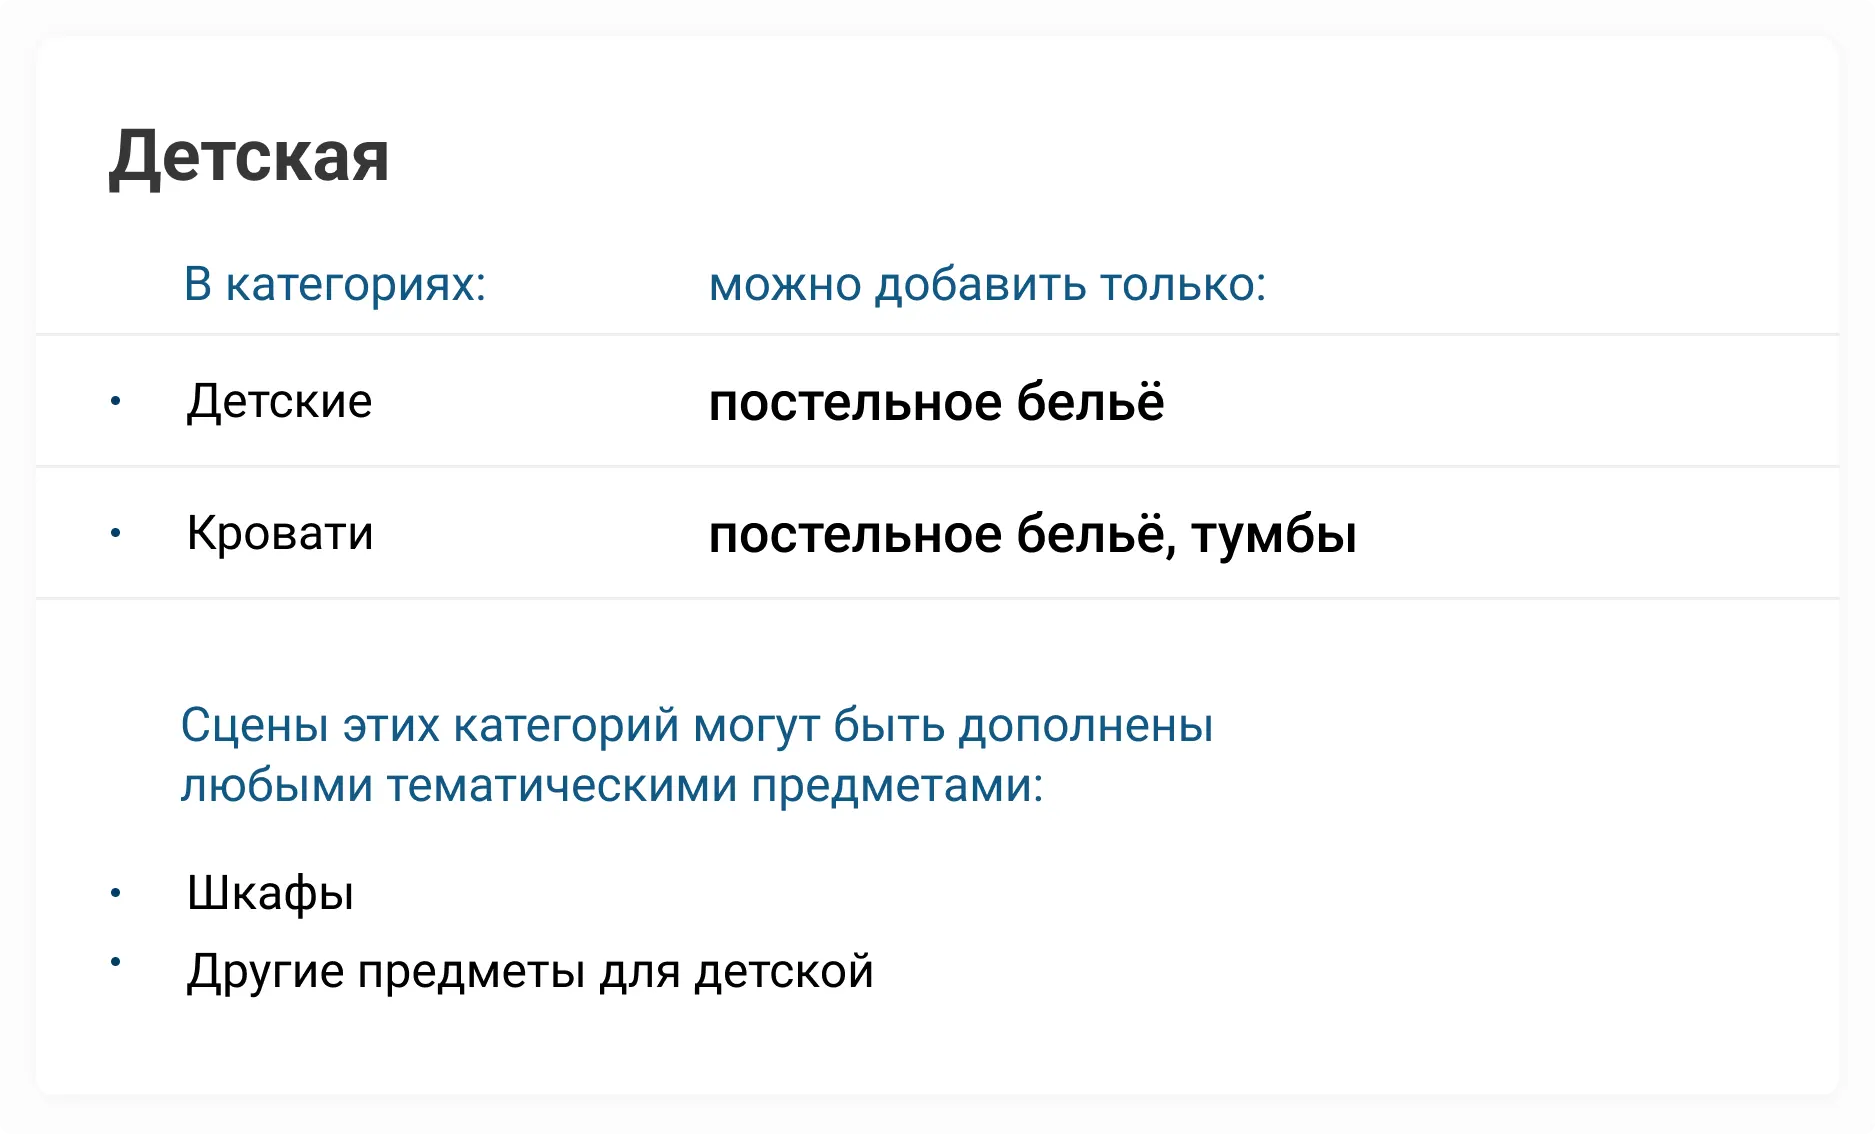Click the "можно добавить только:" column header
1875x1134 pixels.
click(x=987, y=285)
